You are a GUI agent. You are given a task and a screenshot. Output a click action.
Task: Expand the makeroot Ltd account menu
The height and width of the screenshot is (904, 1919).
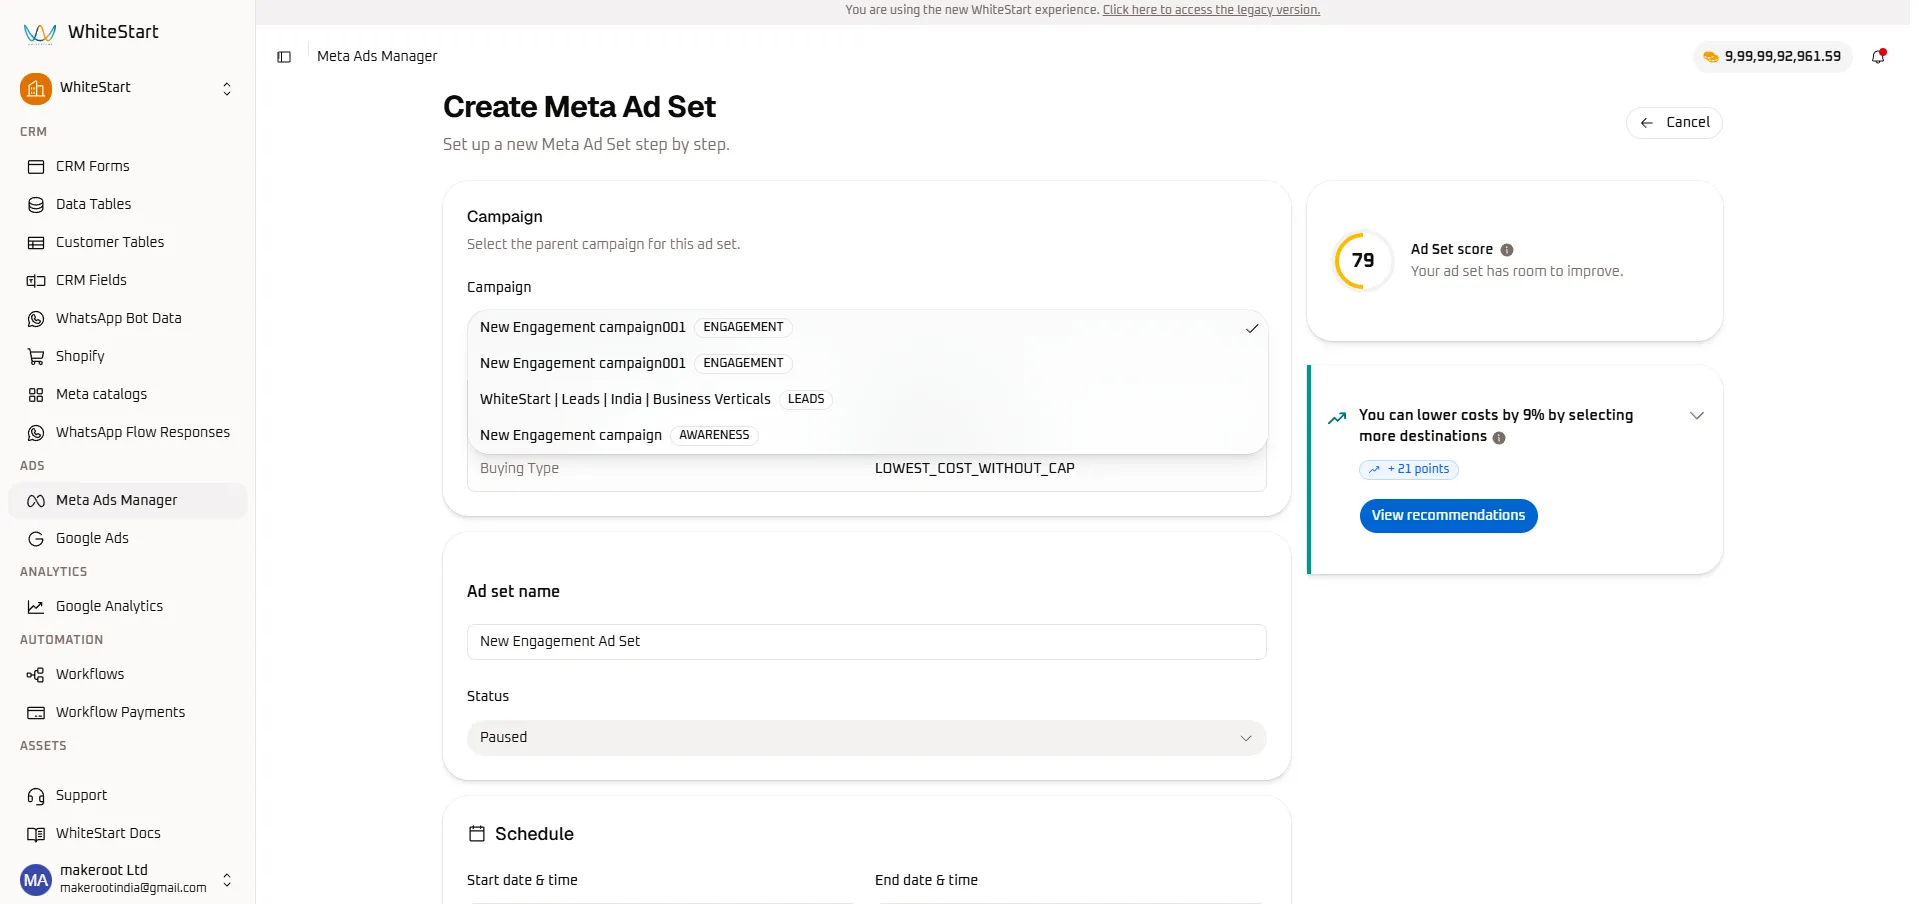227,880
